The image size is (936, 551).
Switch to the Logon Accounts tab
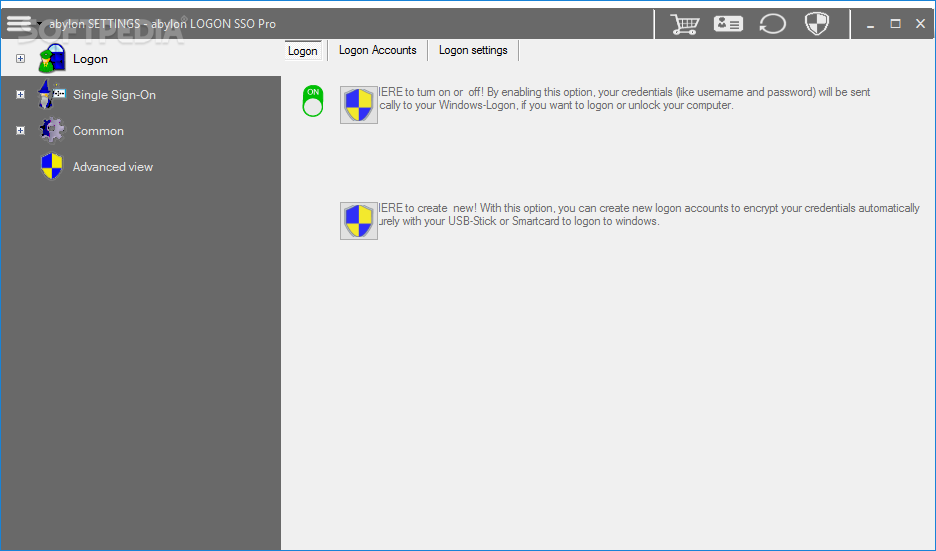click(x=378, y=50)
